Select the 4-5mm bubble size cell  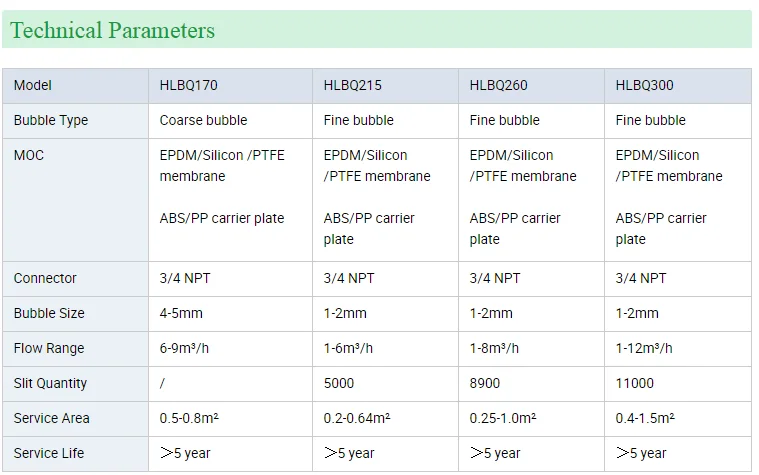pos(181,313)
